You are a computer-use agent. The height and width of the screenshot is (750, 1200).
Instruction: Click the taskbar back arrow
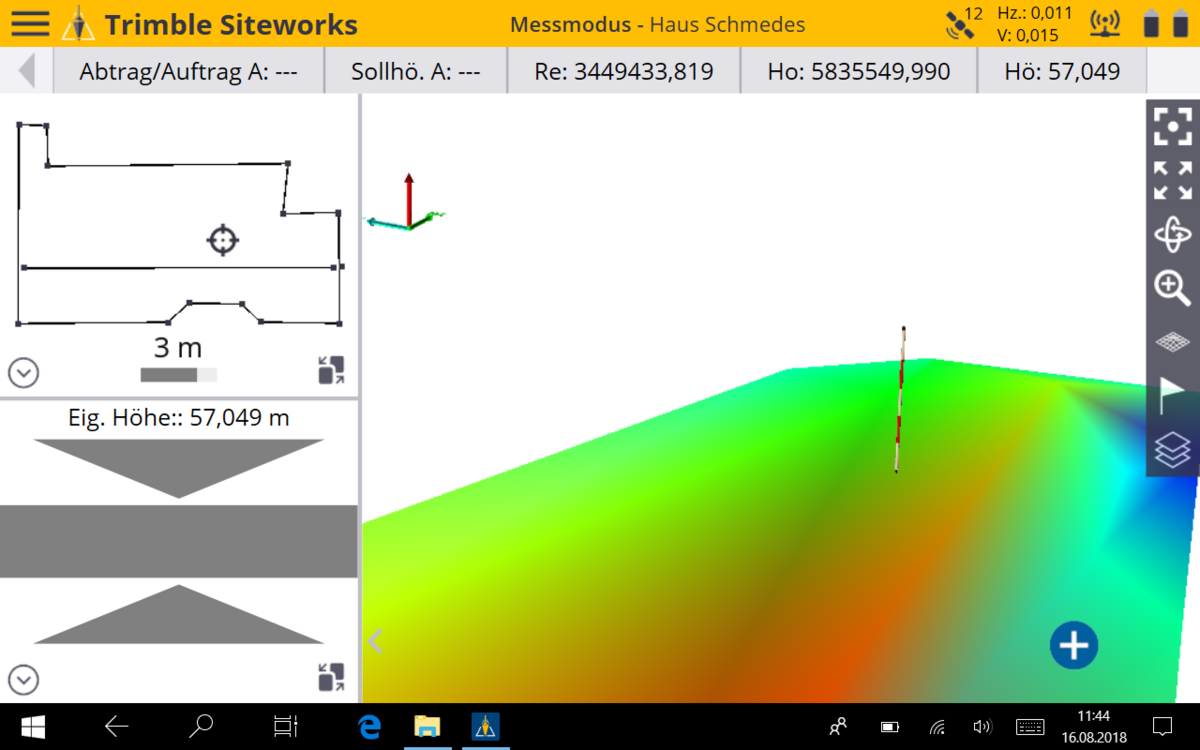point(117,727)
